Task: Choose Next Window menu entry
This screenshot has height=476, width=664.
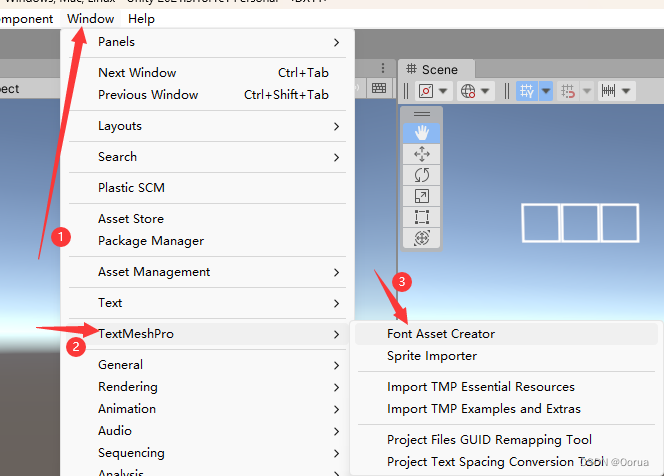Action: pos(208,73)
